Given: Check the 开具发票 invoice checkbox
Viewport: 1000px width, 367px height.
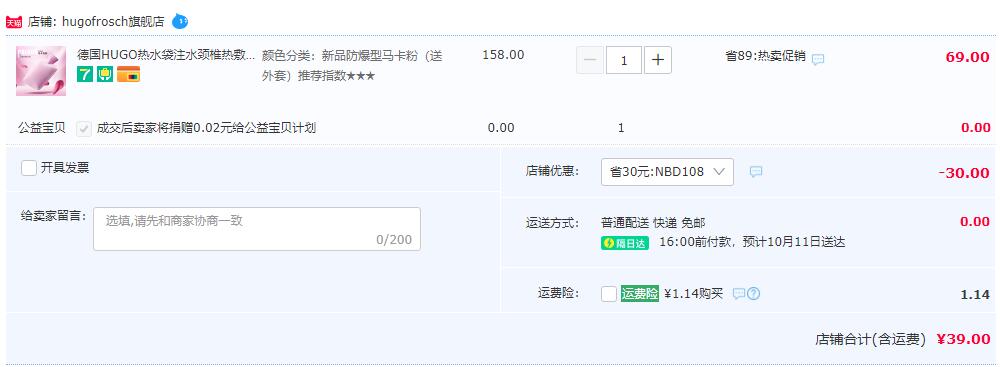Looking at the screenshot, I should coord(29,168).
